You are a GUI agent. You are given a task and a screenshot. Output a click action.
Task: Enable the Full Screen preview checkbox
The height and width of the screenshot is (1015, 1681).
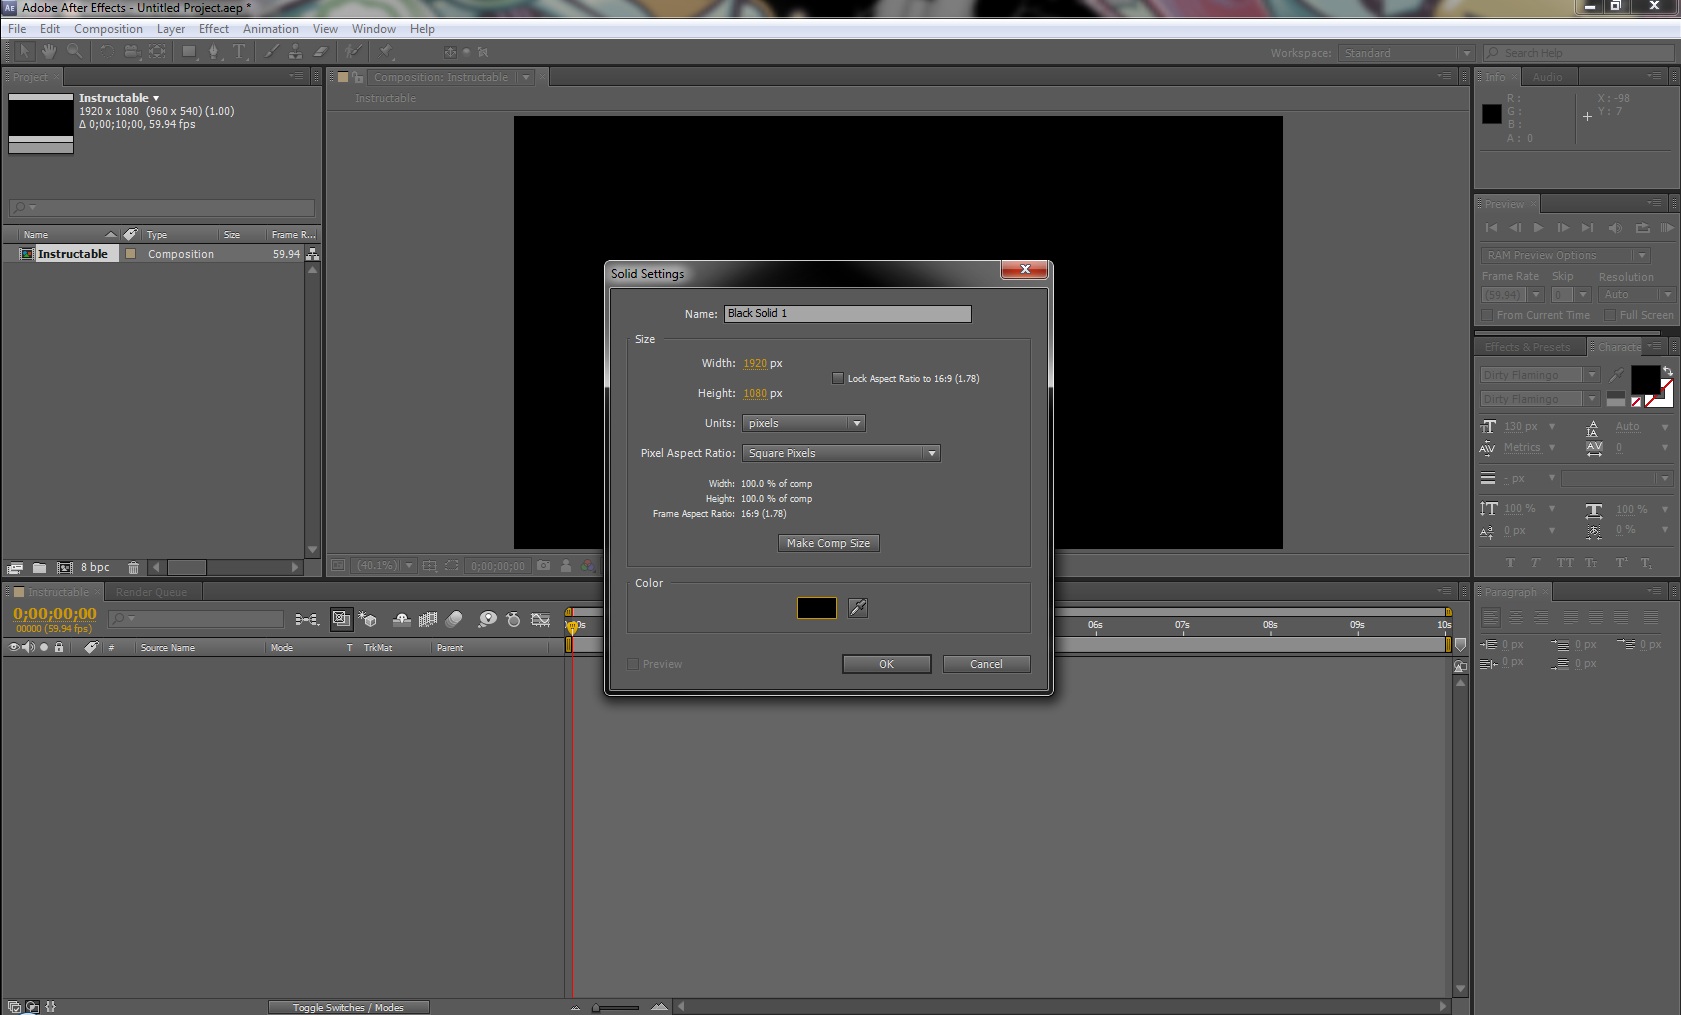tap(1610, 315)
